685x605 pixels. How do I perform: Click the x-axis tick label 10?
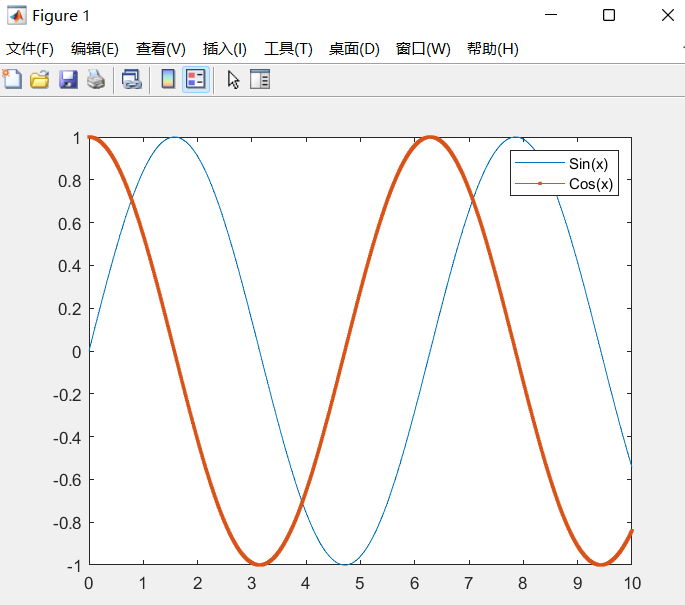(x=632, y=583)
